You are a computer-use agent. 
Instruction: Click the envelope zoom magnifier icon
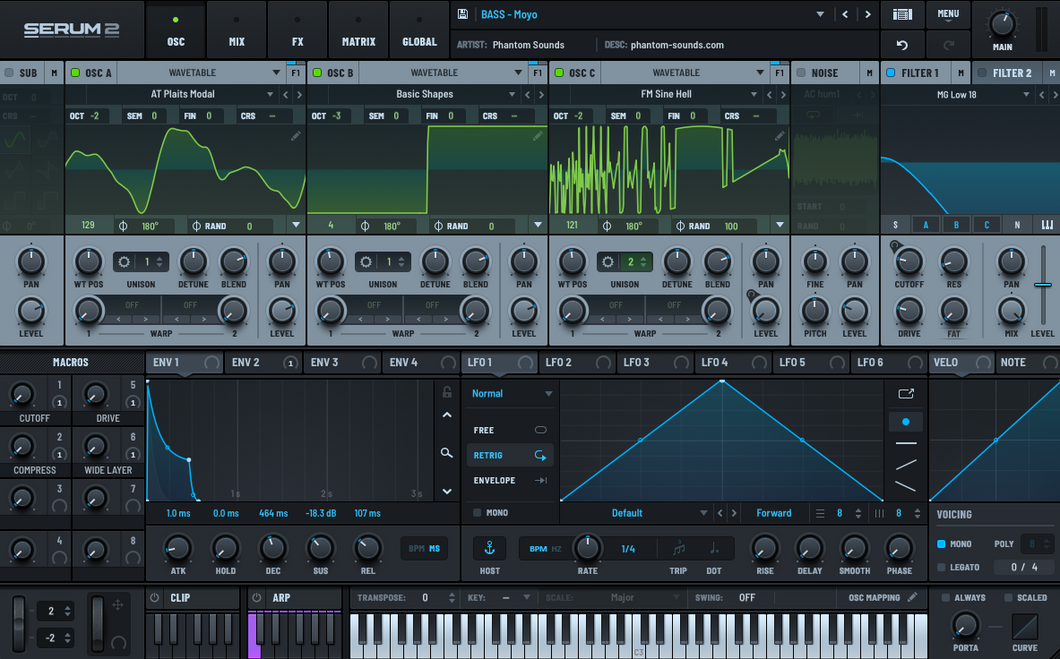(x=447, y=453)
